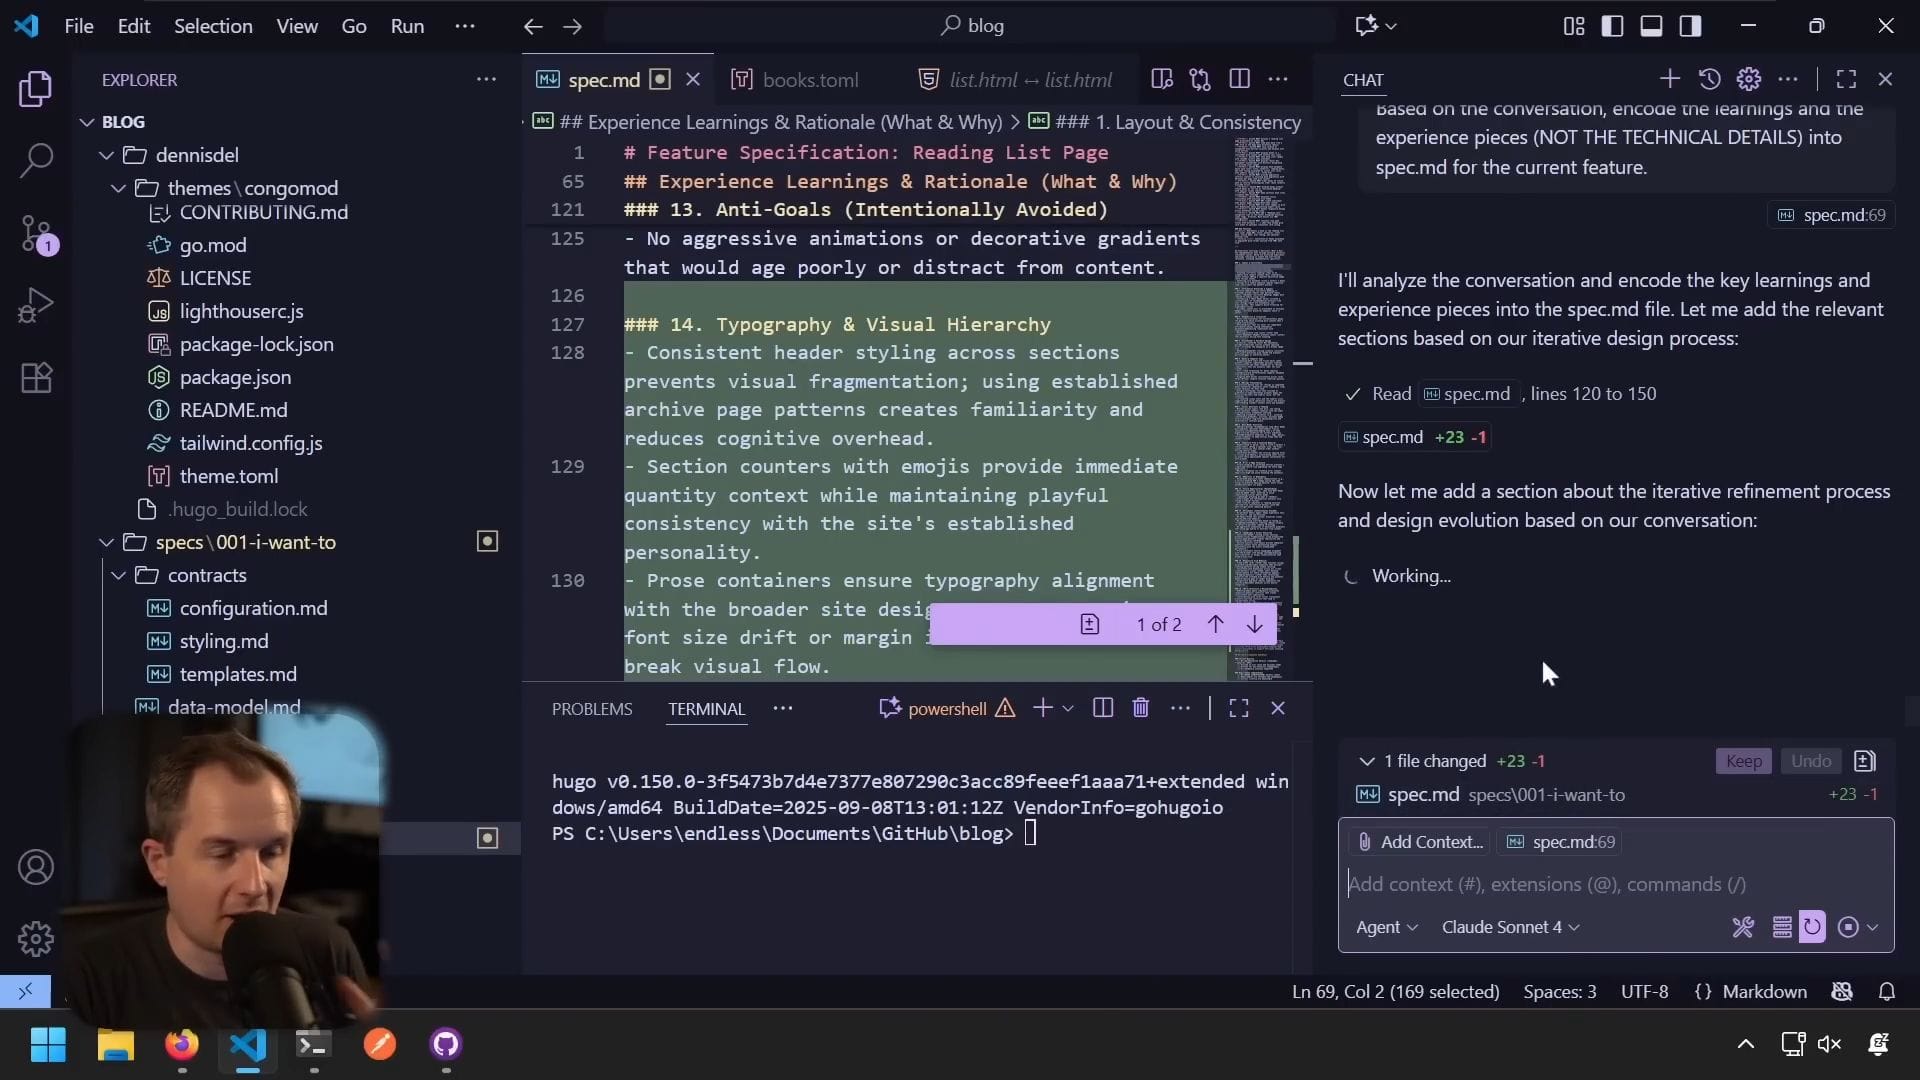Click the chat message input field
Screen dimensions: 1920x1080
click(1600, 884)
